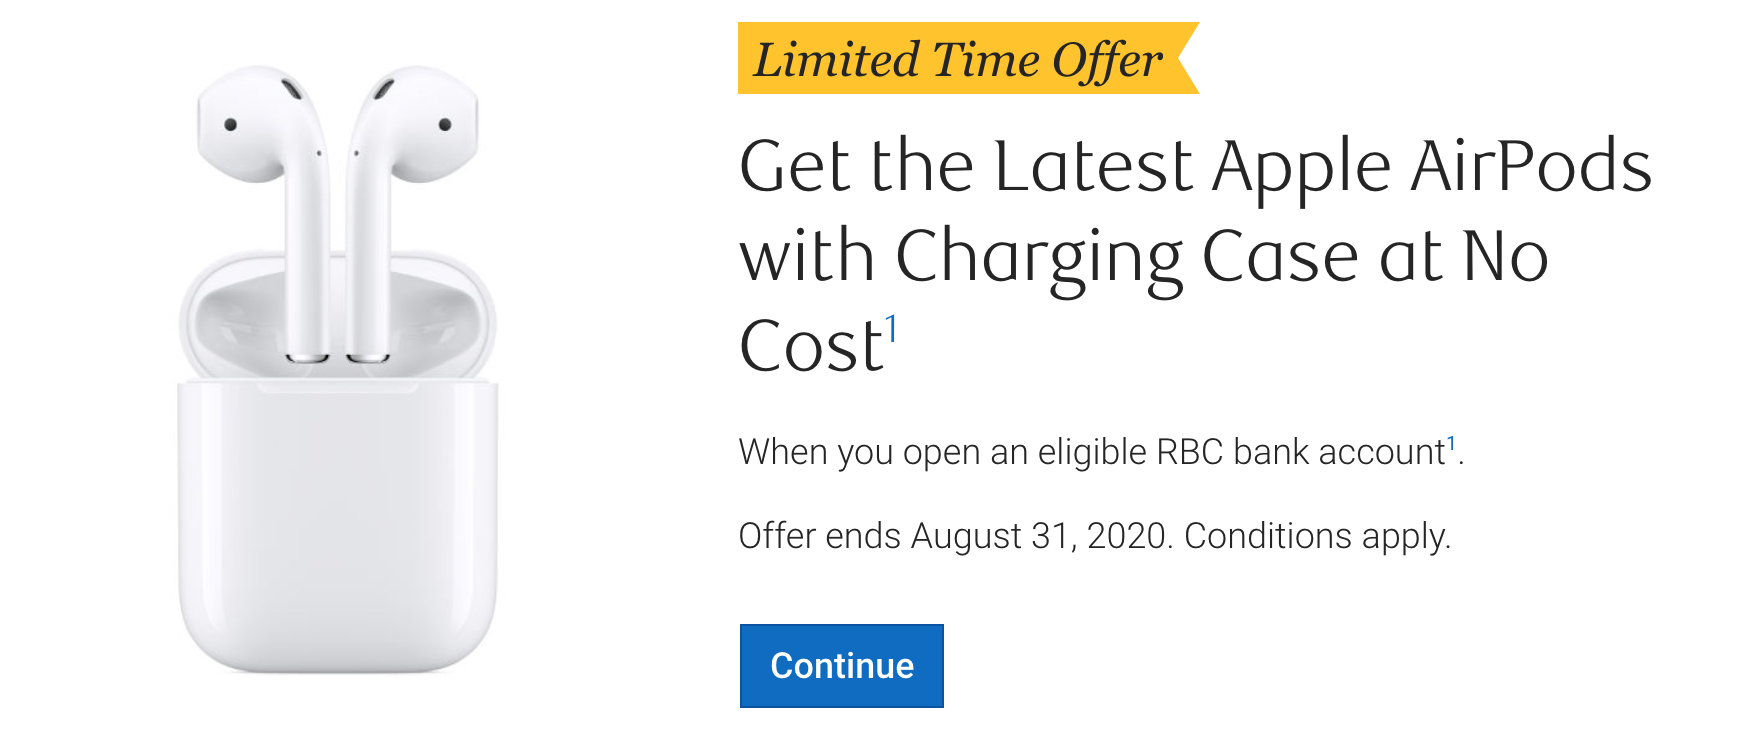
Task: Click the word Cost in the headline
Action: pos(811,346)
